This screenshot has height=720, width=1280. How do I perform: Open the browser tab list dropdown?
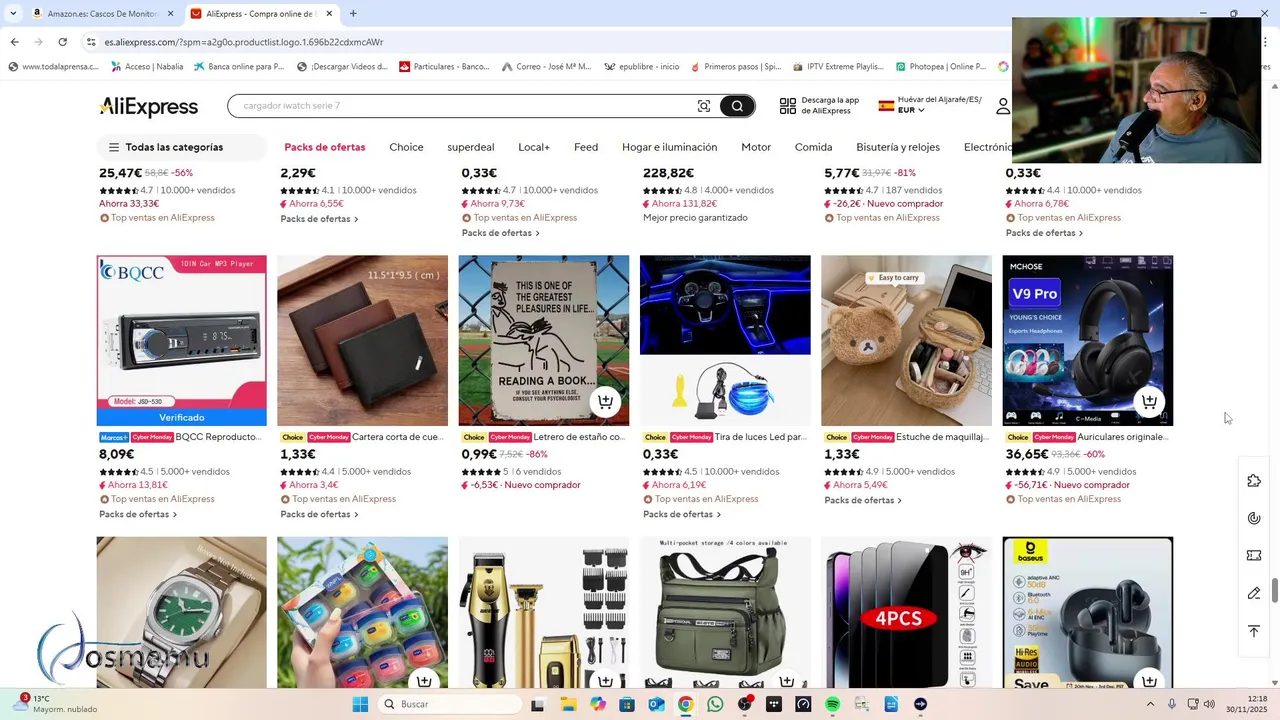coord(13,14)
